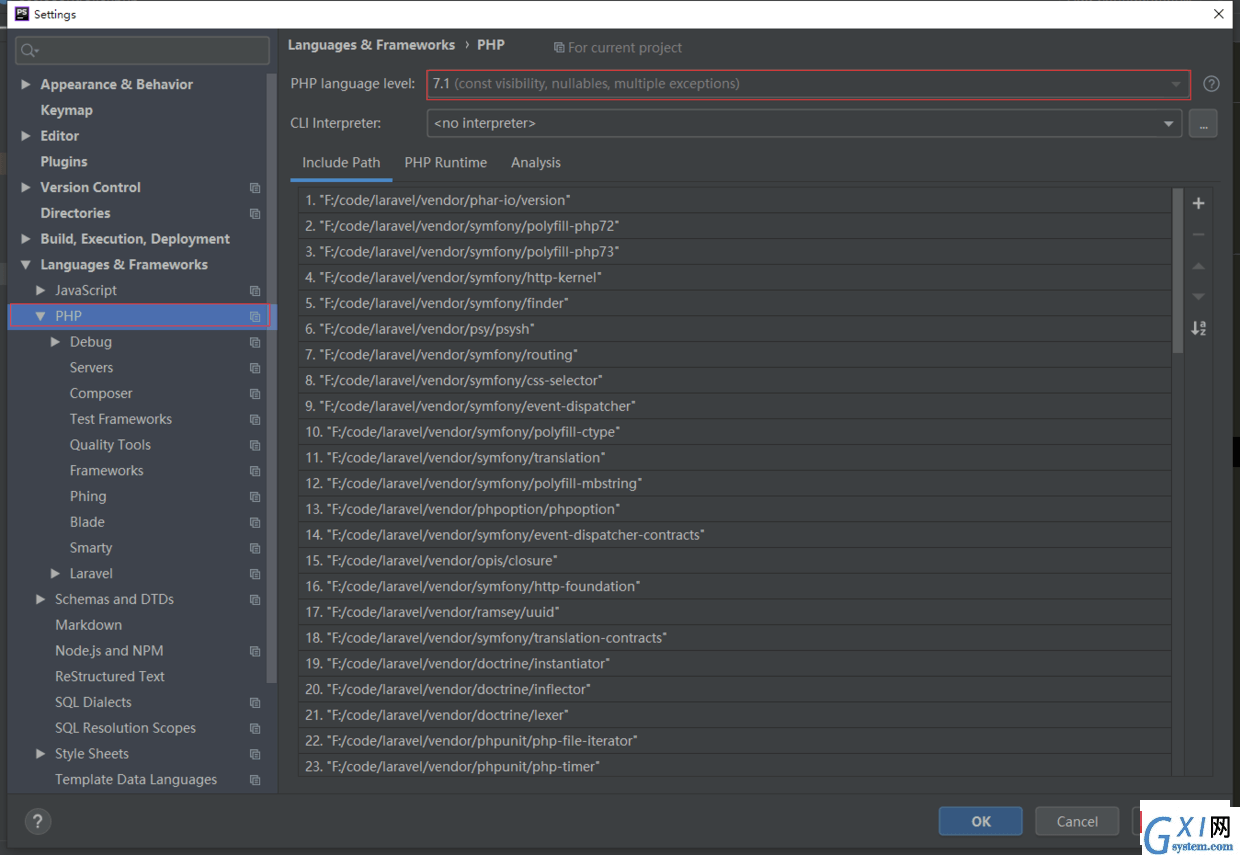Click the project-level icon next to Node.js and NPM

tap(255, 652)
